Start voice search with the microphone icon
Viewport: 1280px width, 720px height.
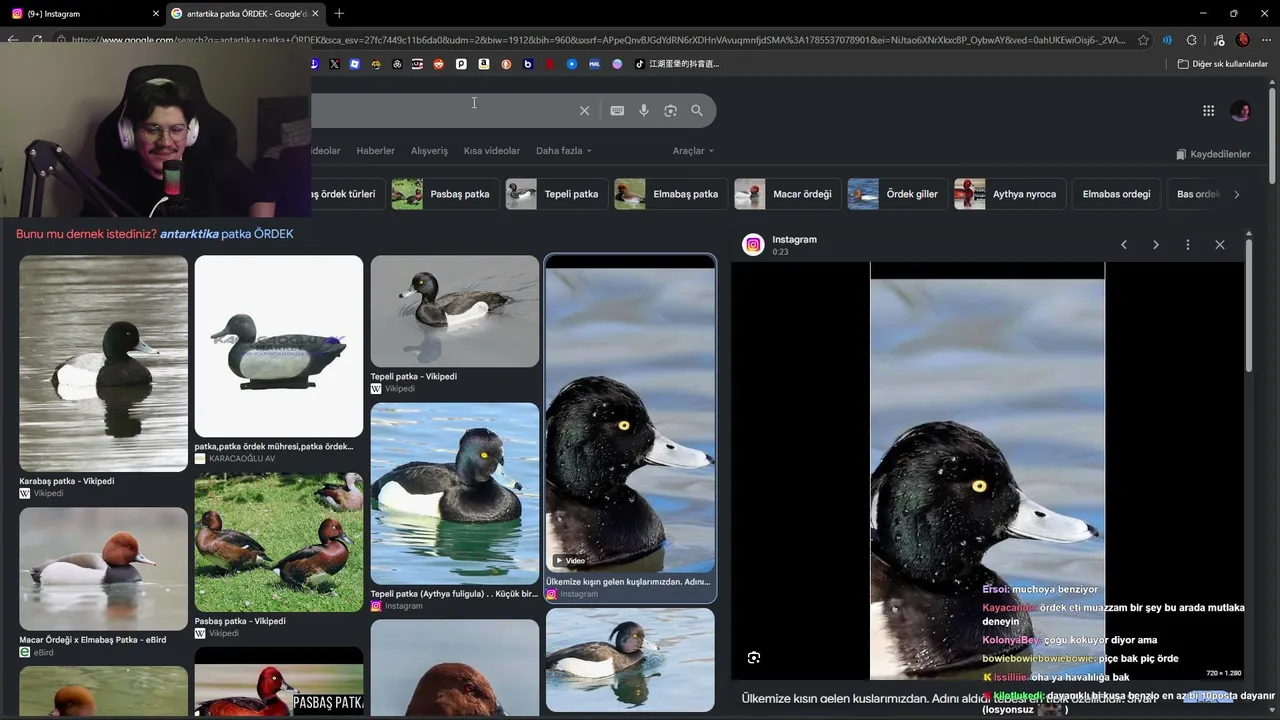coord(644,111)
